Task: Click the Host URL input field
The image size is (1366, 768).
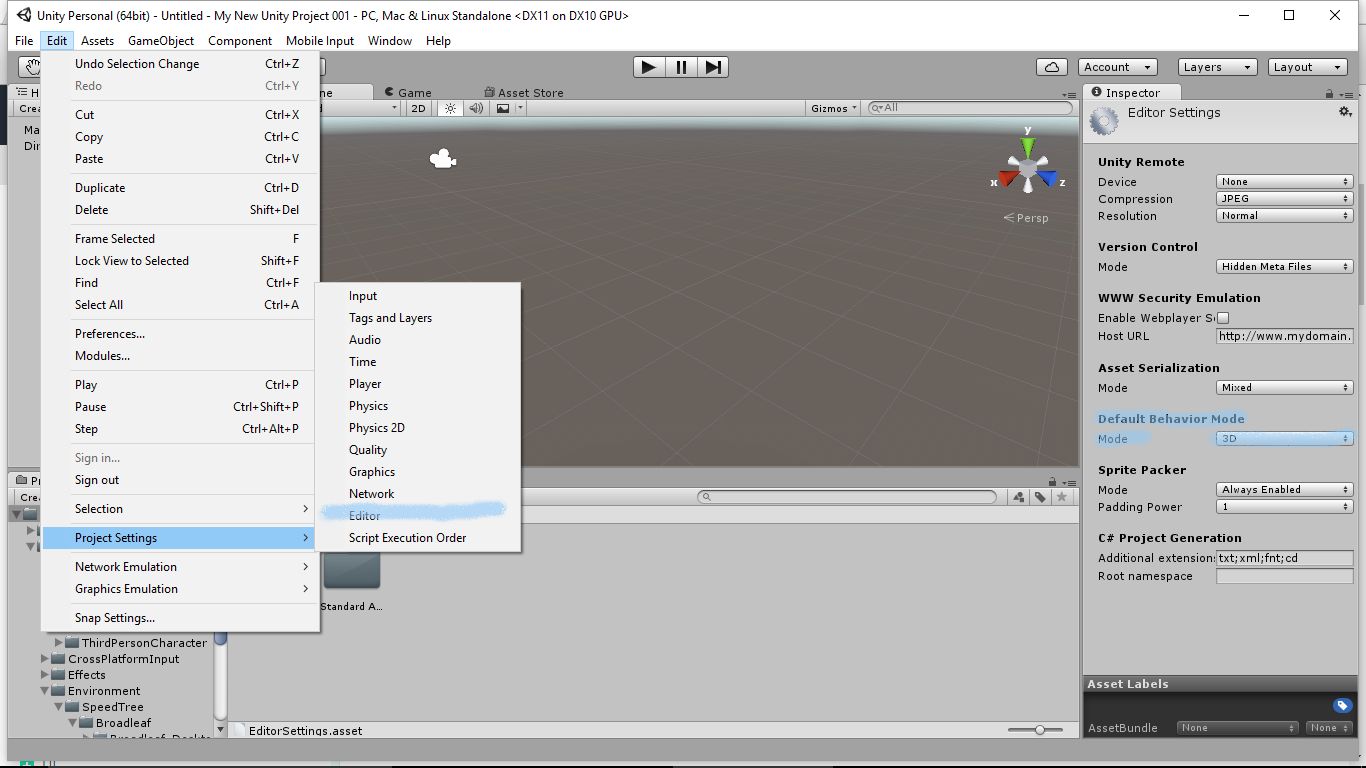Action: click(1284, 336)
